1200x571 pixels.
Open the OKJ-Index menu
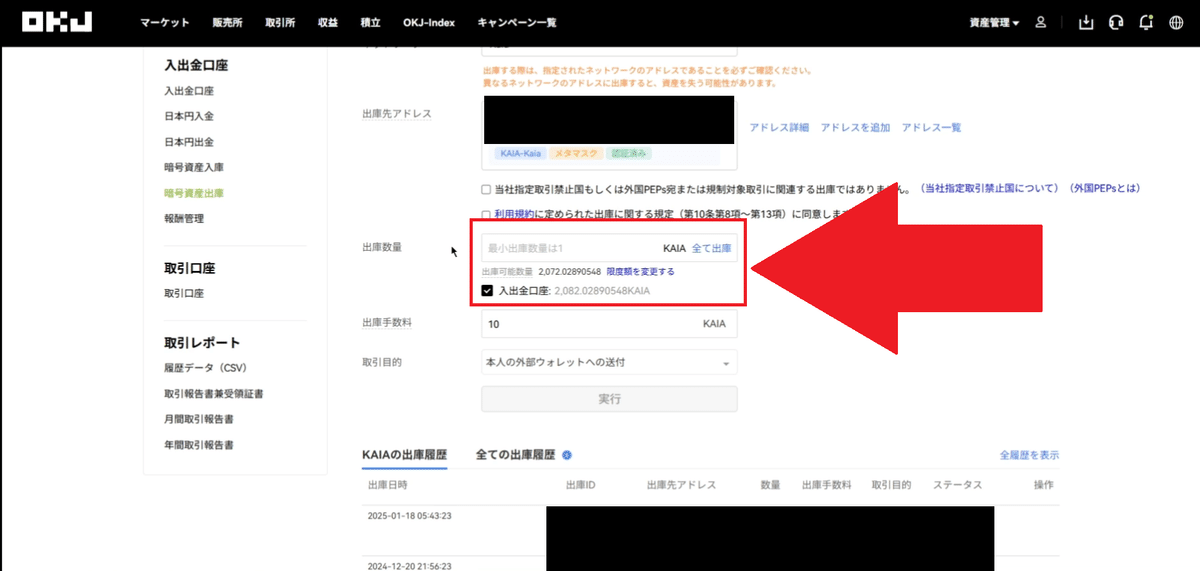[429, 22]
